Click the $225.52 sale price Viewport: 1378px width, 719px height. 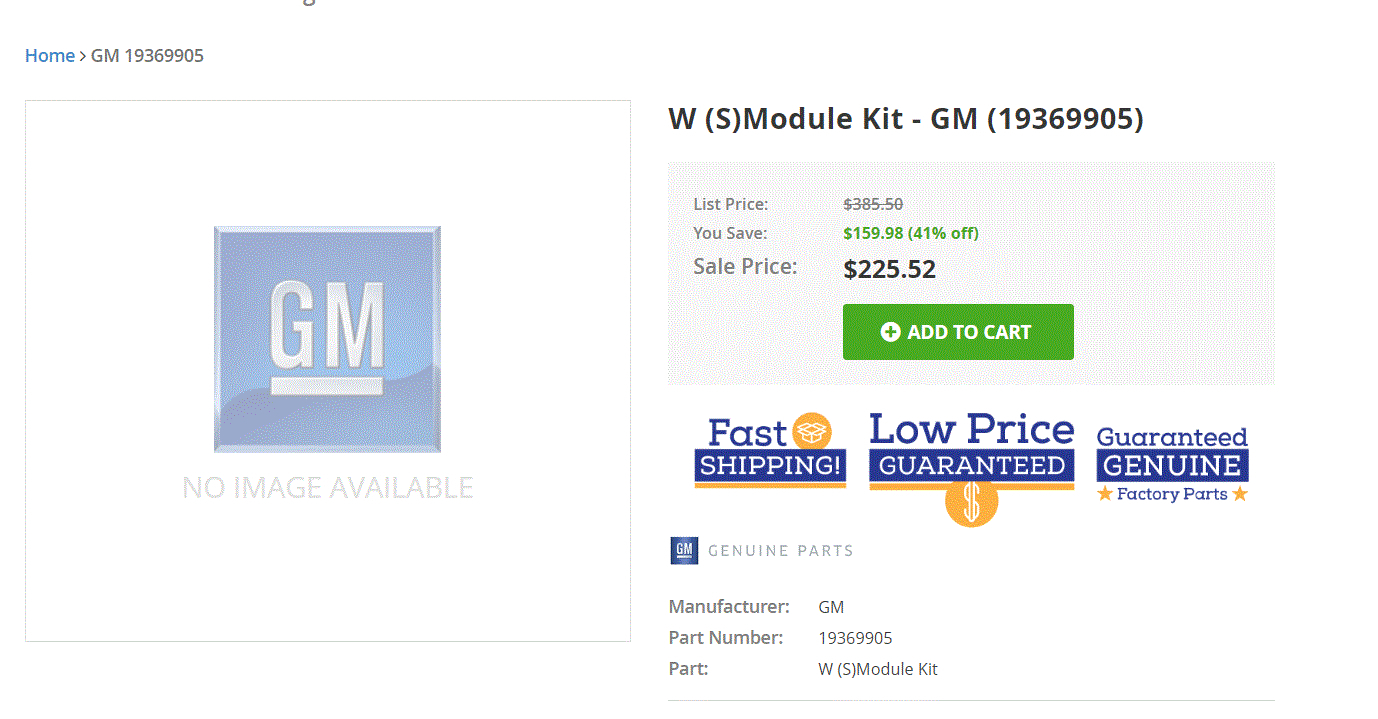889,269
